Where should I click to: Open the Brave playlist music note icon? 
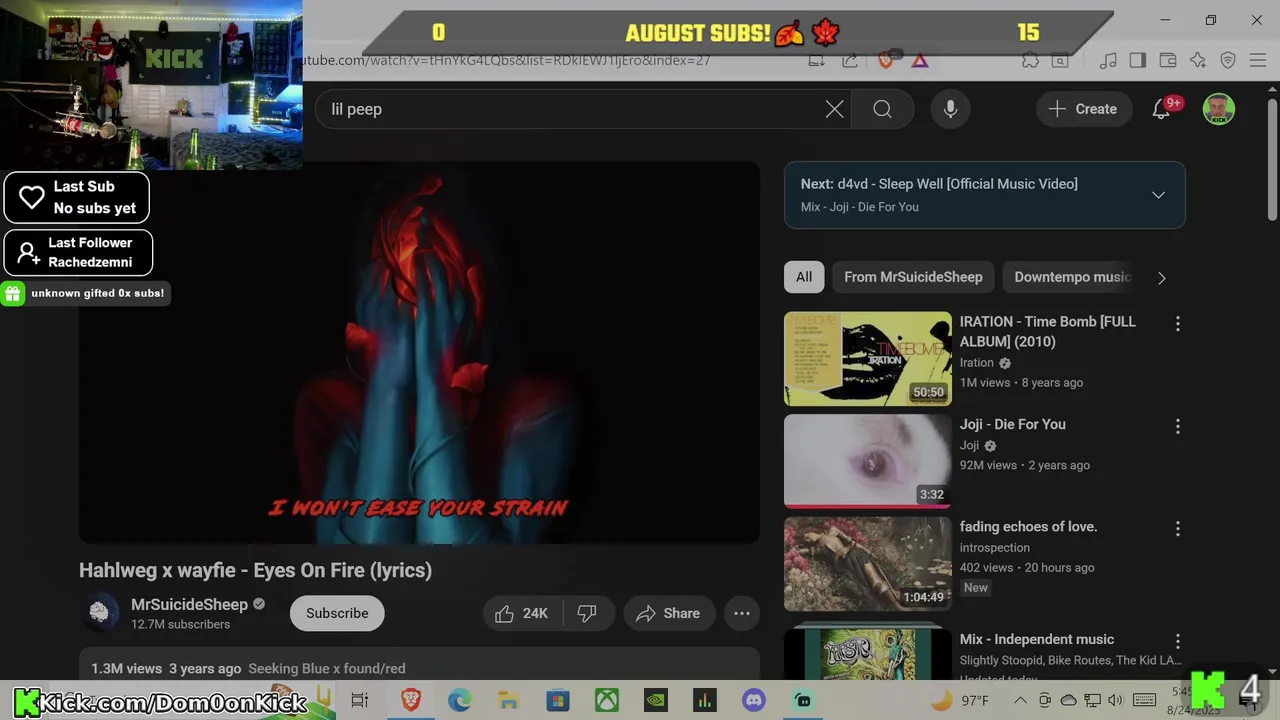point(1107,60)
